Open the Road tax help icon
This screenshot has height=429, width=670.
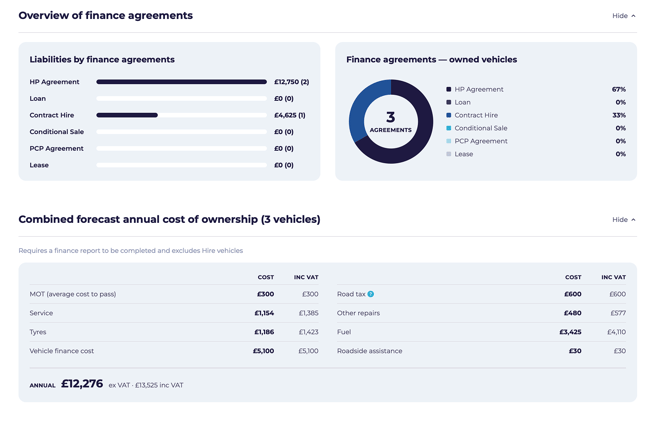370,294
